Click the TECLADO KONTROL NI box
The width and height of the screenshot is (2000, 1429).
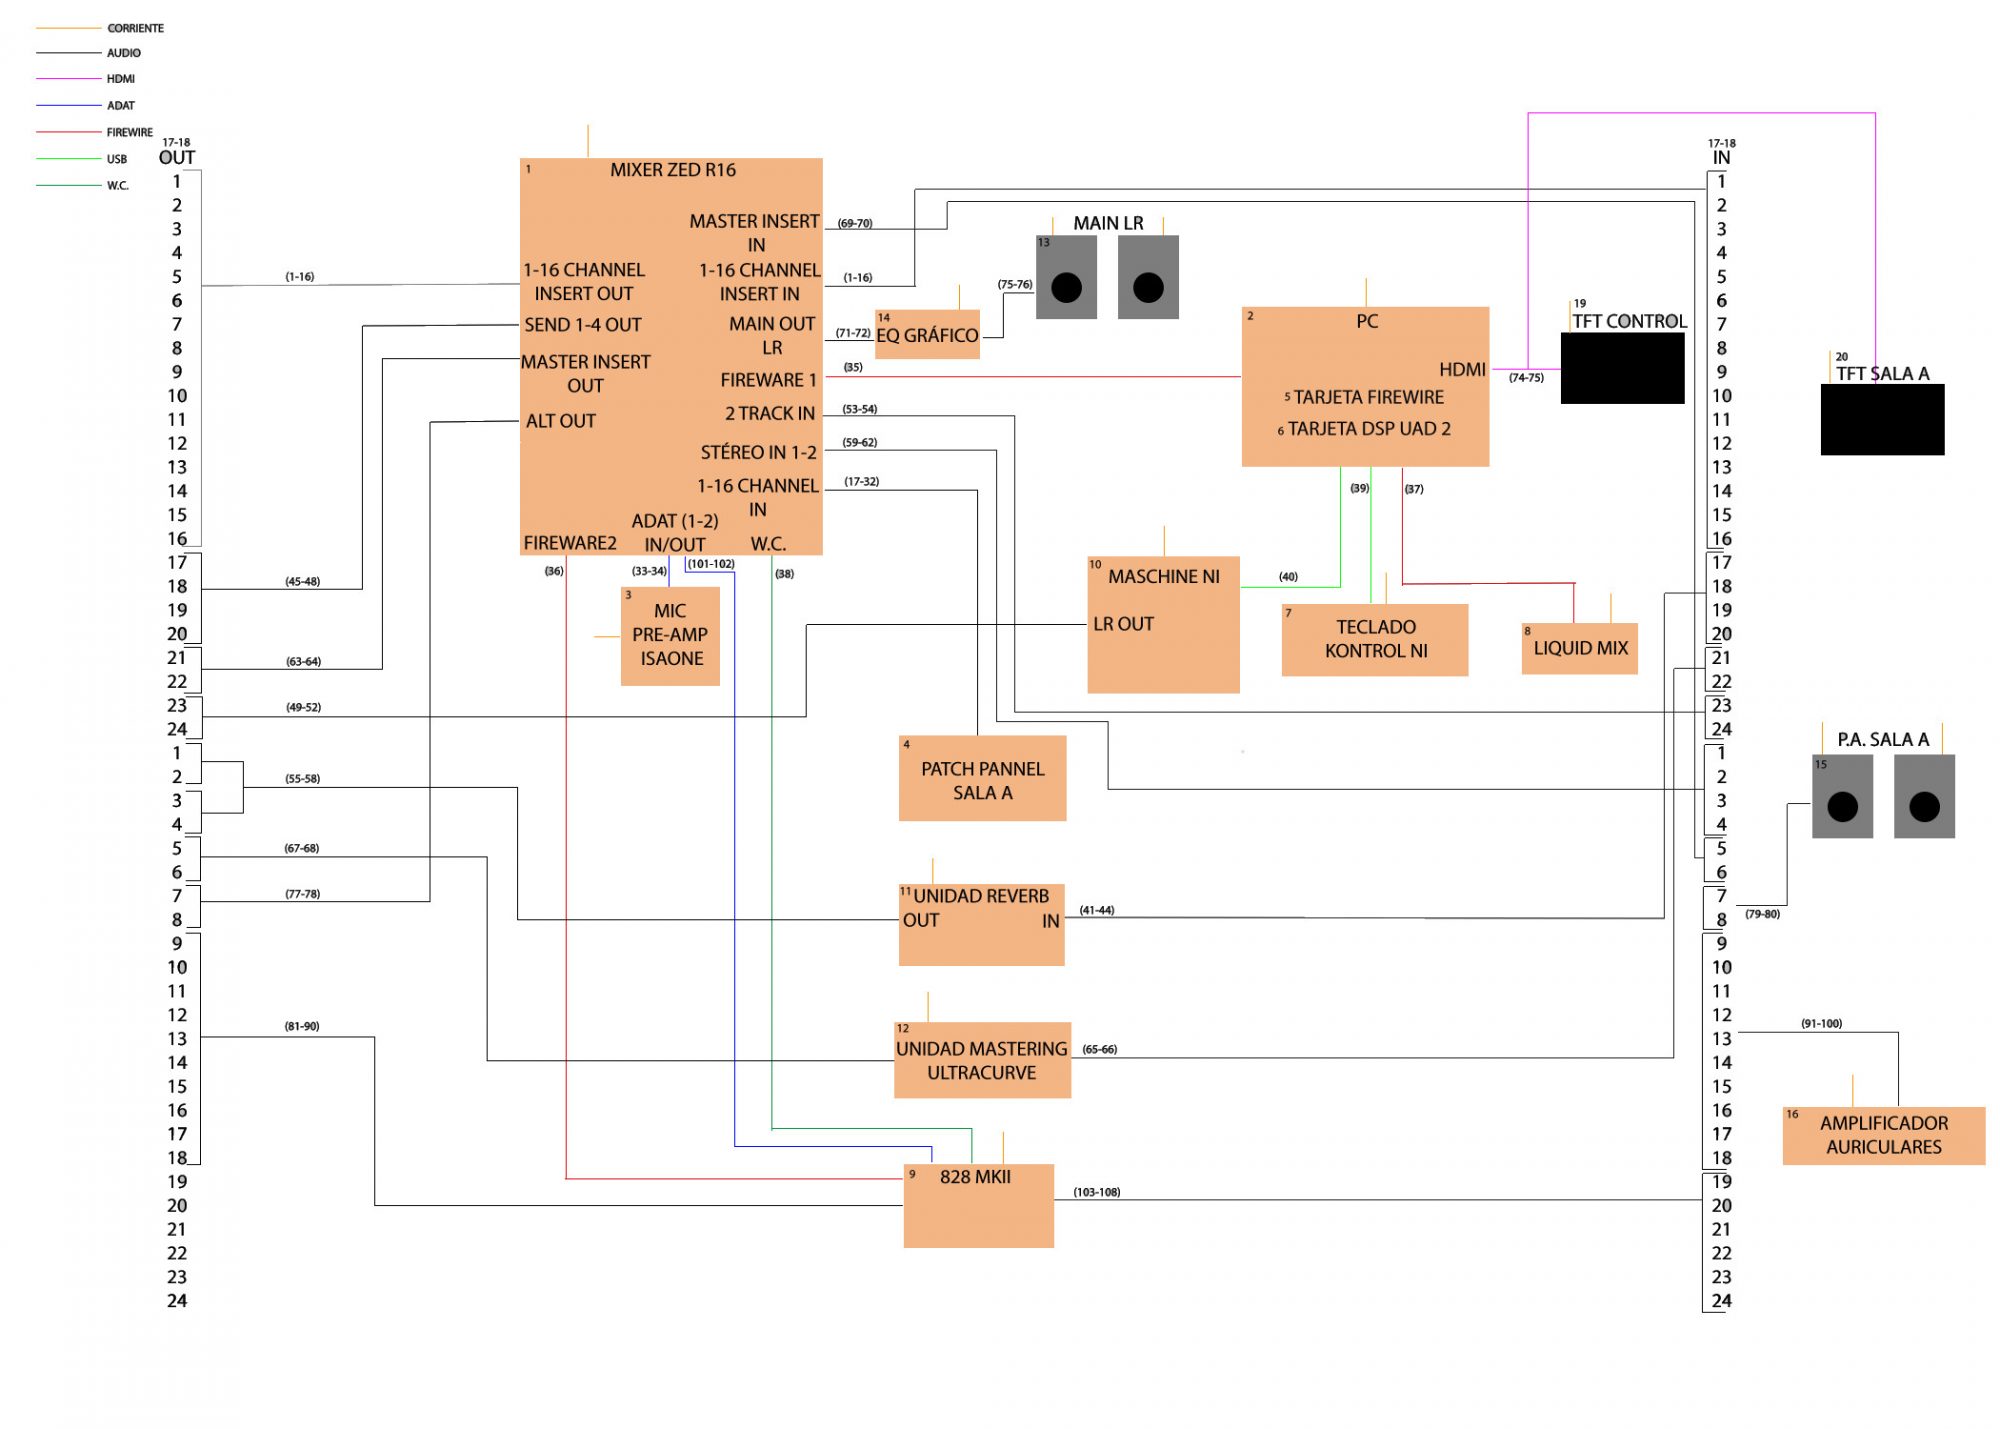pyautogui.click(x=1375, y=639)
